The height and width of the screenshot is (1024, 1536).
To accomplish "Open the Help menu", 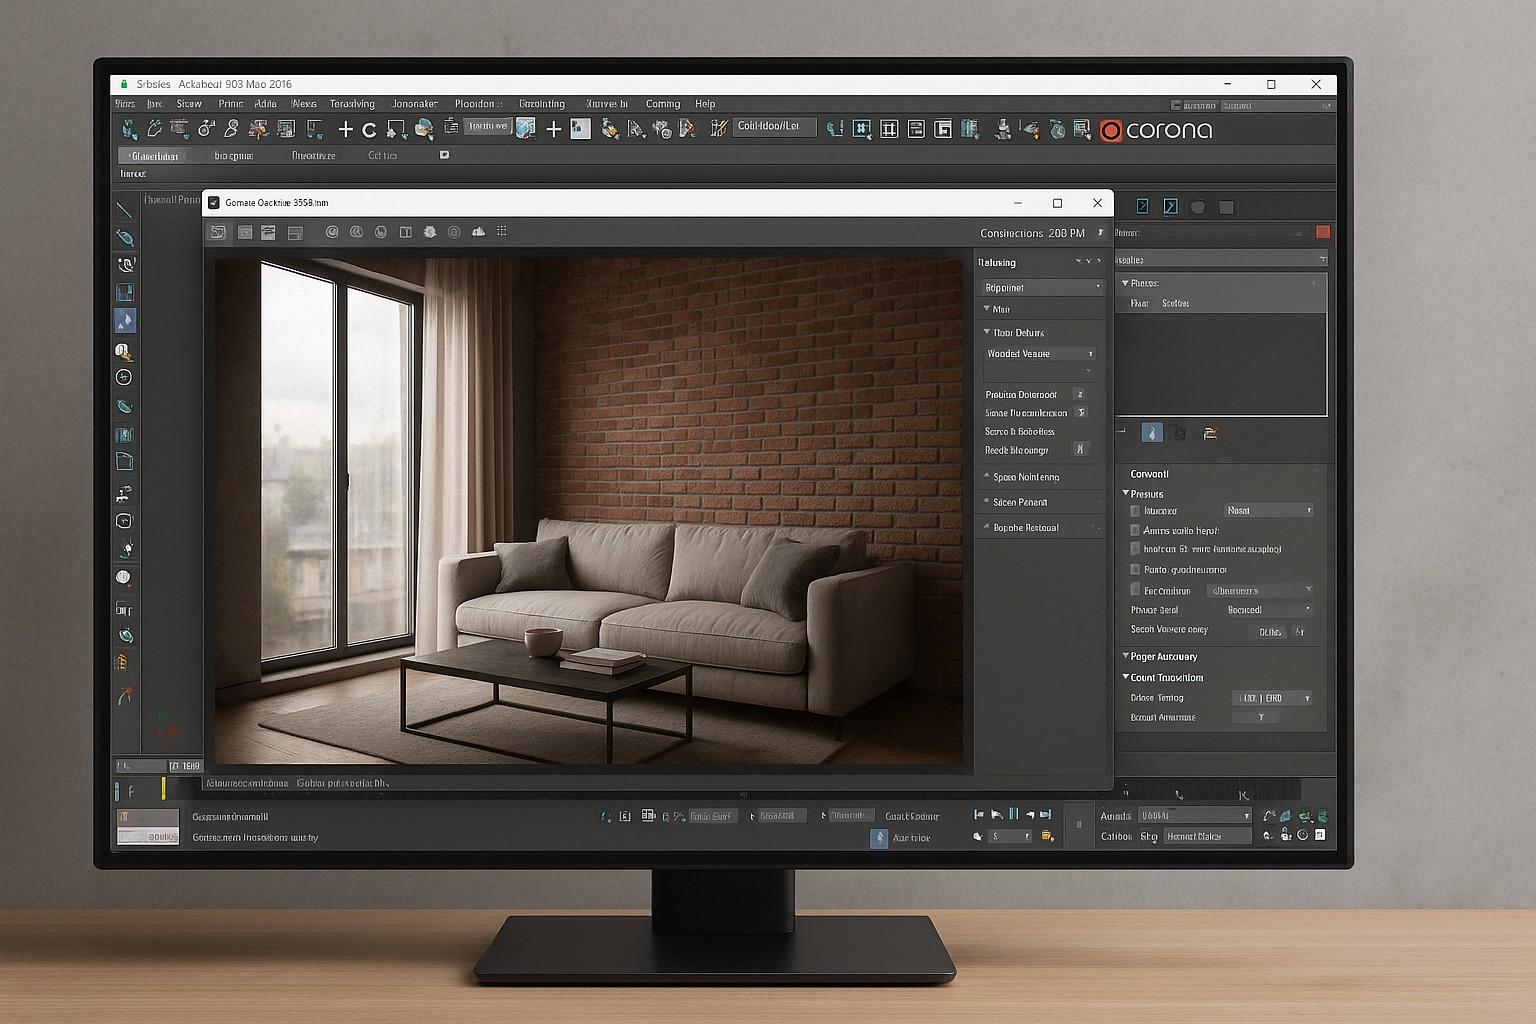I will coord(705,104).
